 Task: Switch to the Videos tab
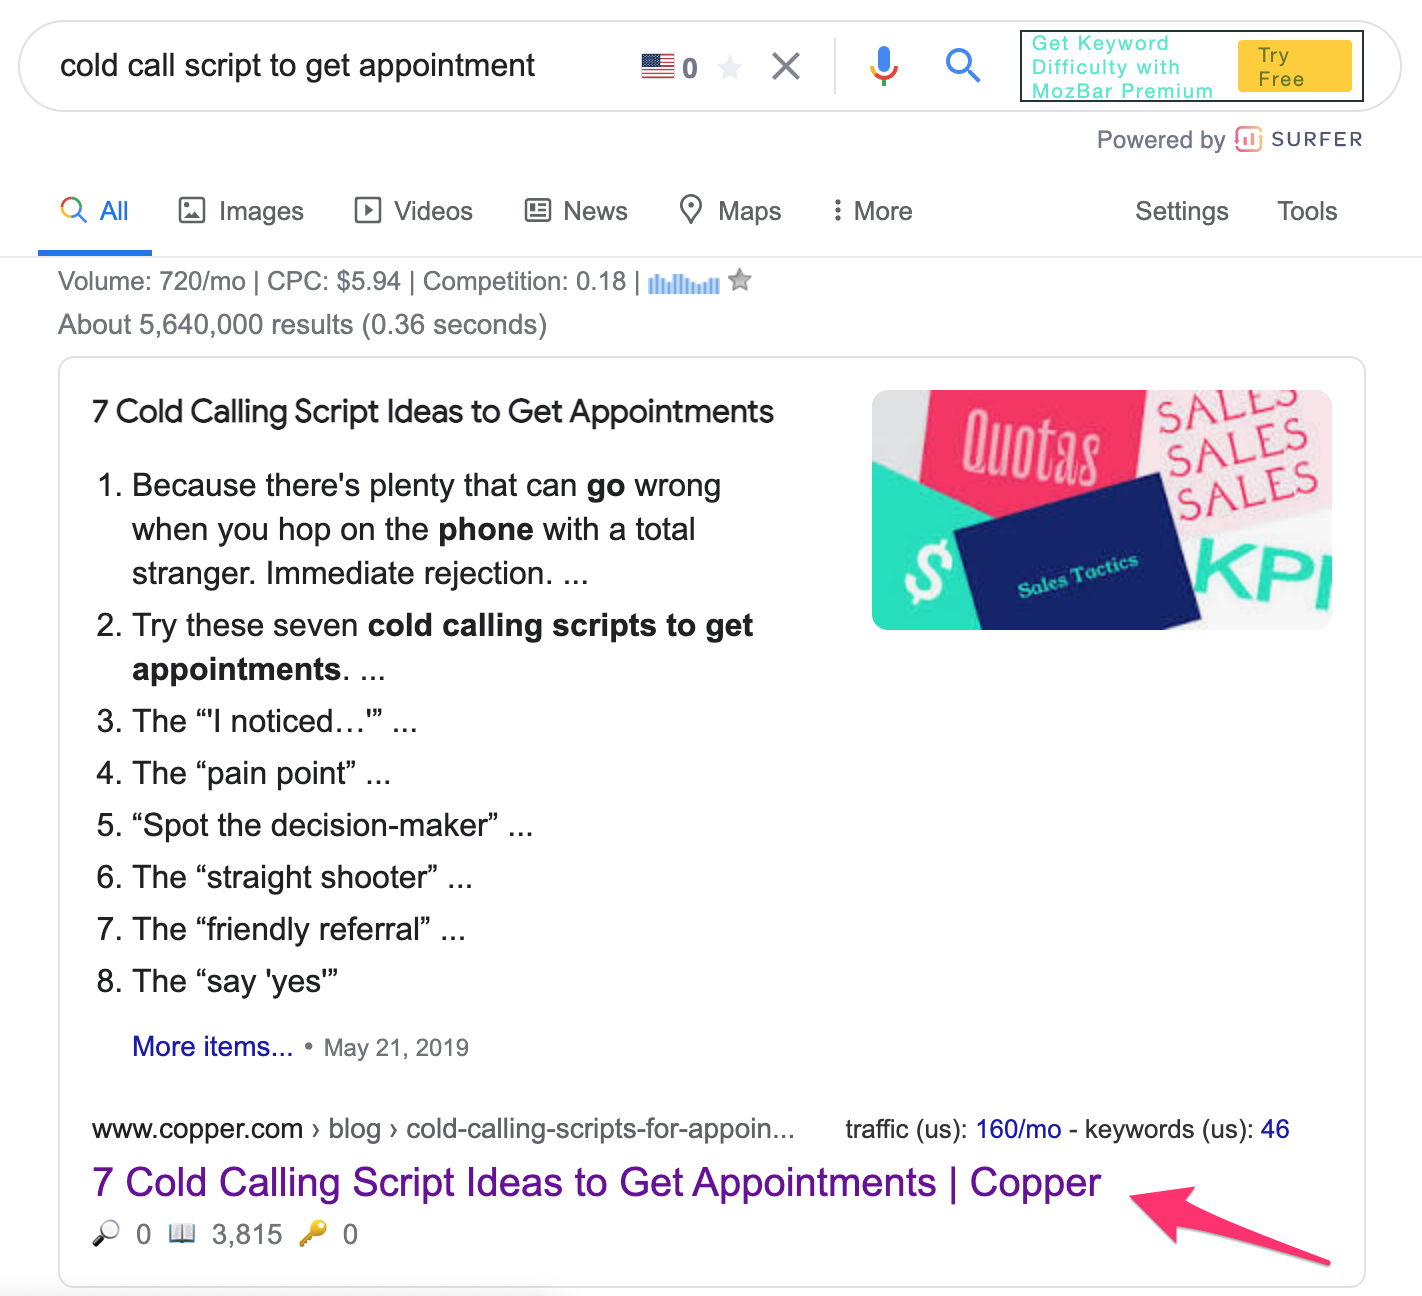[414, 211]
